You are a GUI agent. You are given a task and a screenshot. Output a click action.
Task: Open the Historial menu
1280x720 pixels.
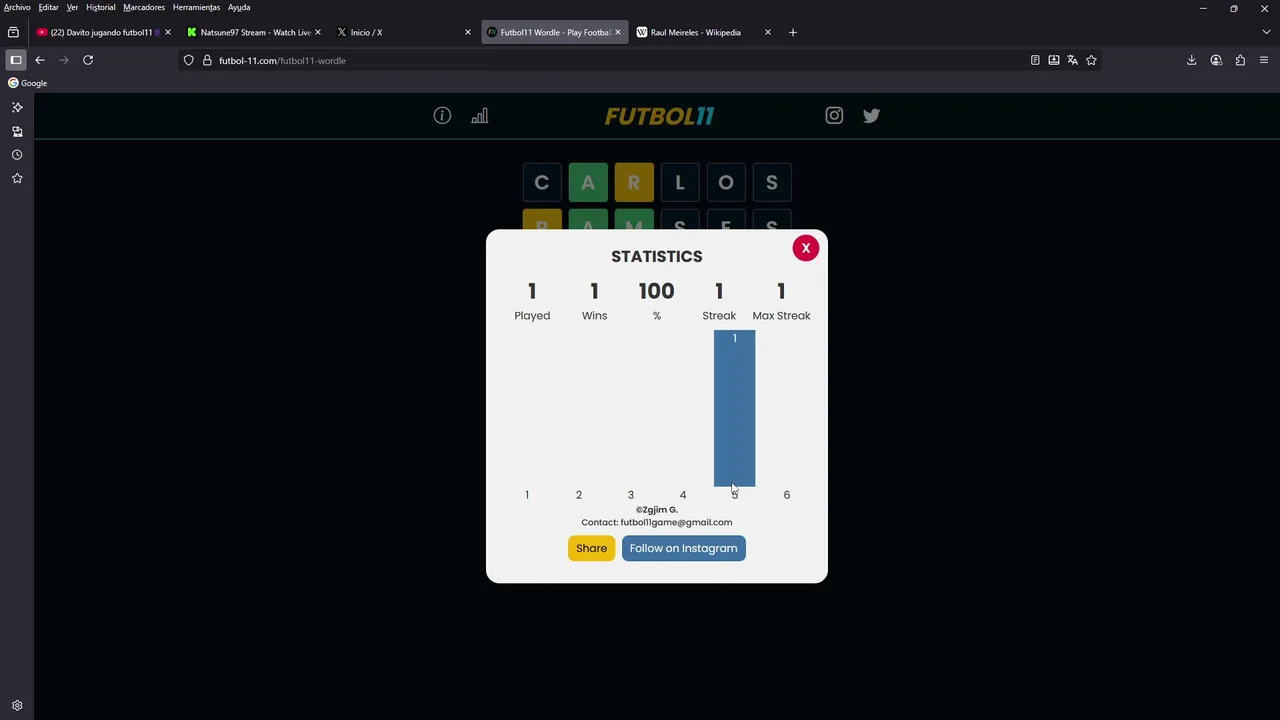(x=101, y=7)
